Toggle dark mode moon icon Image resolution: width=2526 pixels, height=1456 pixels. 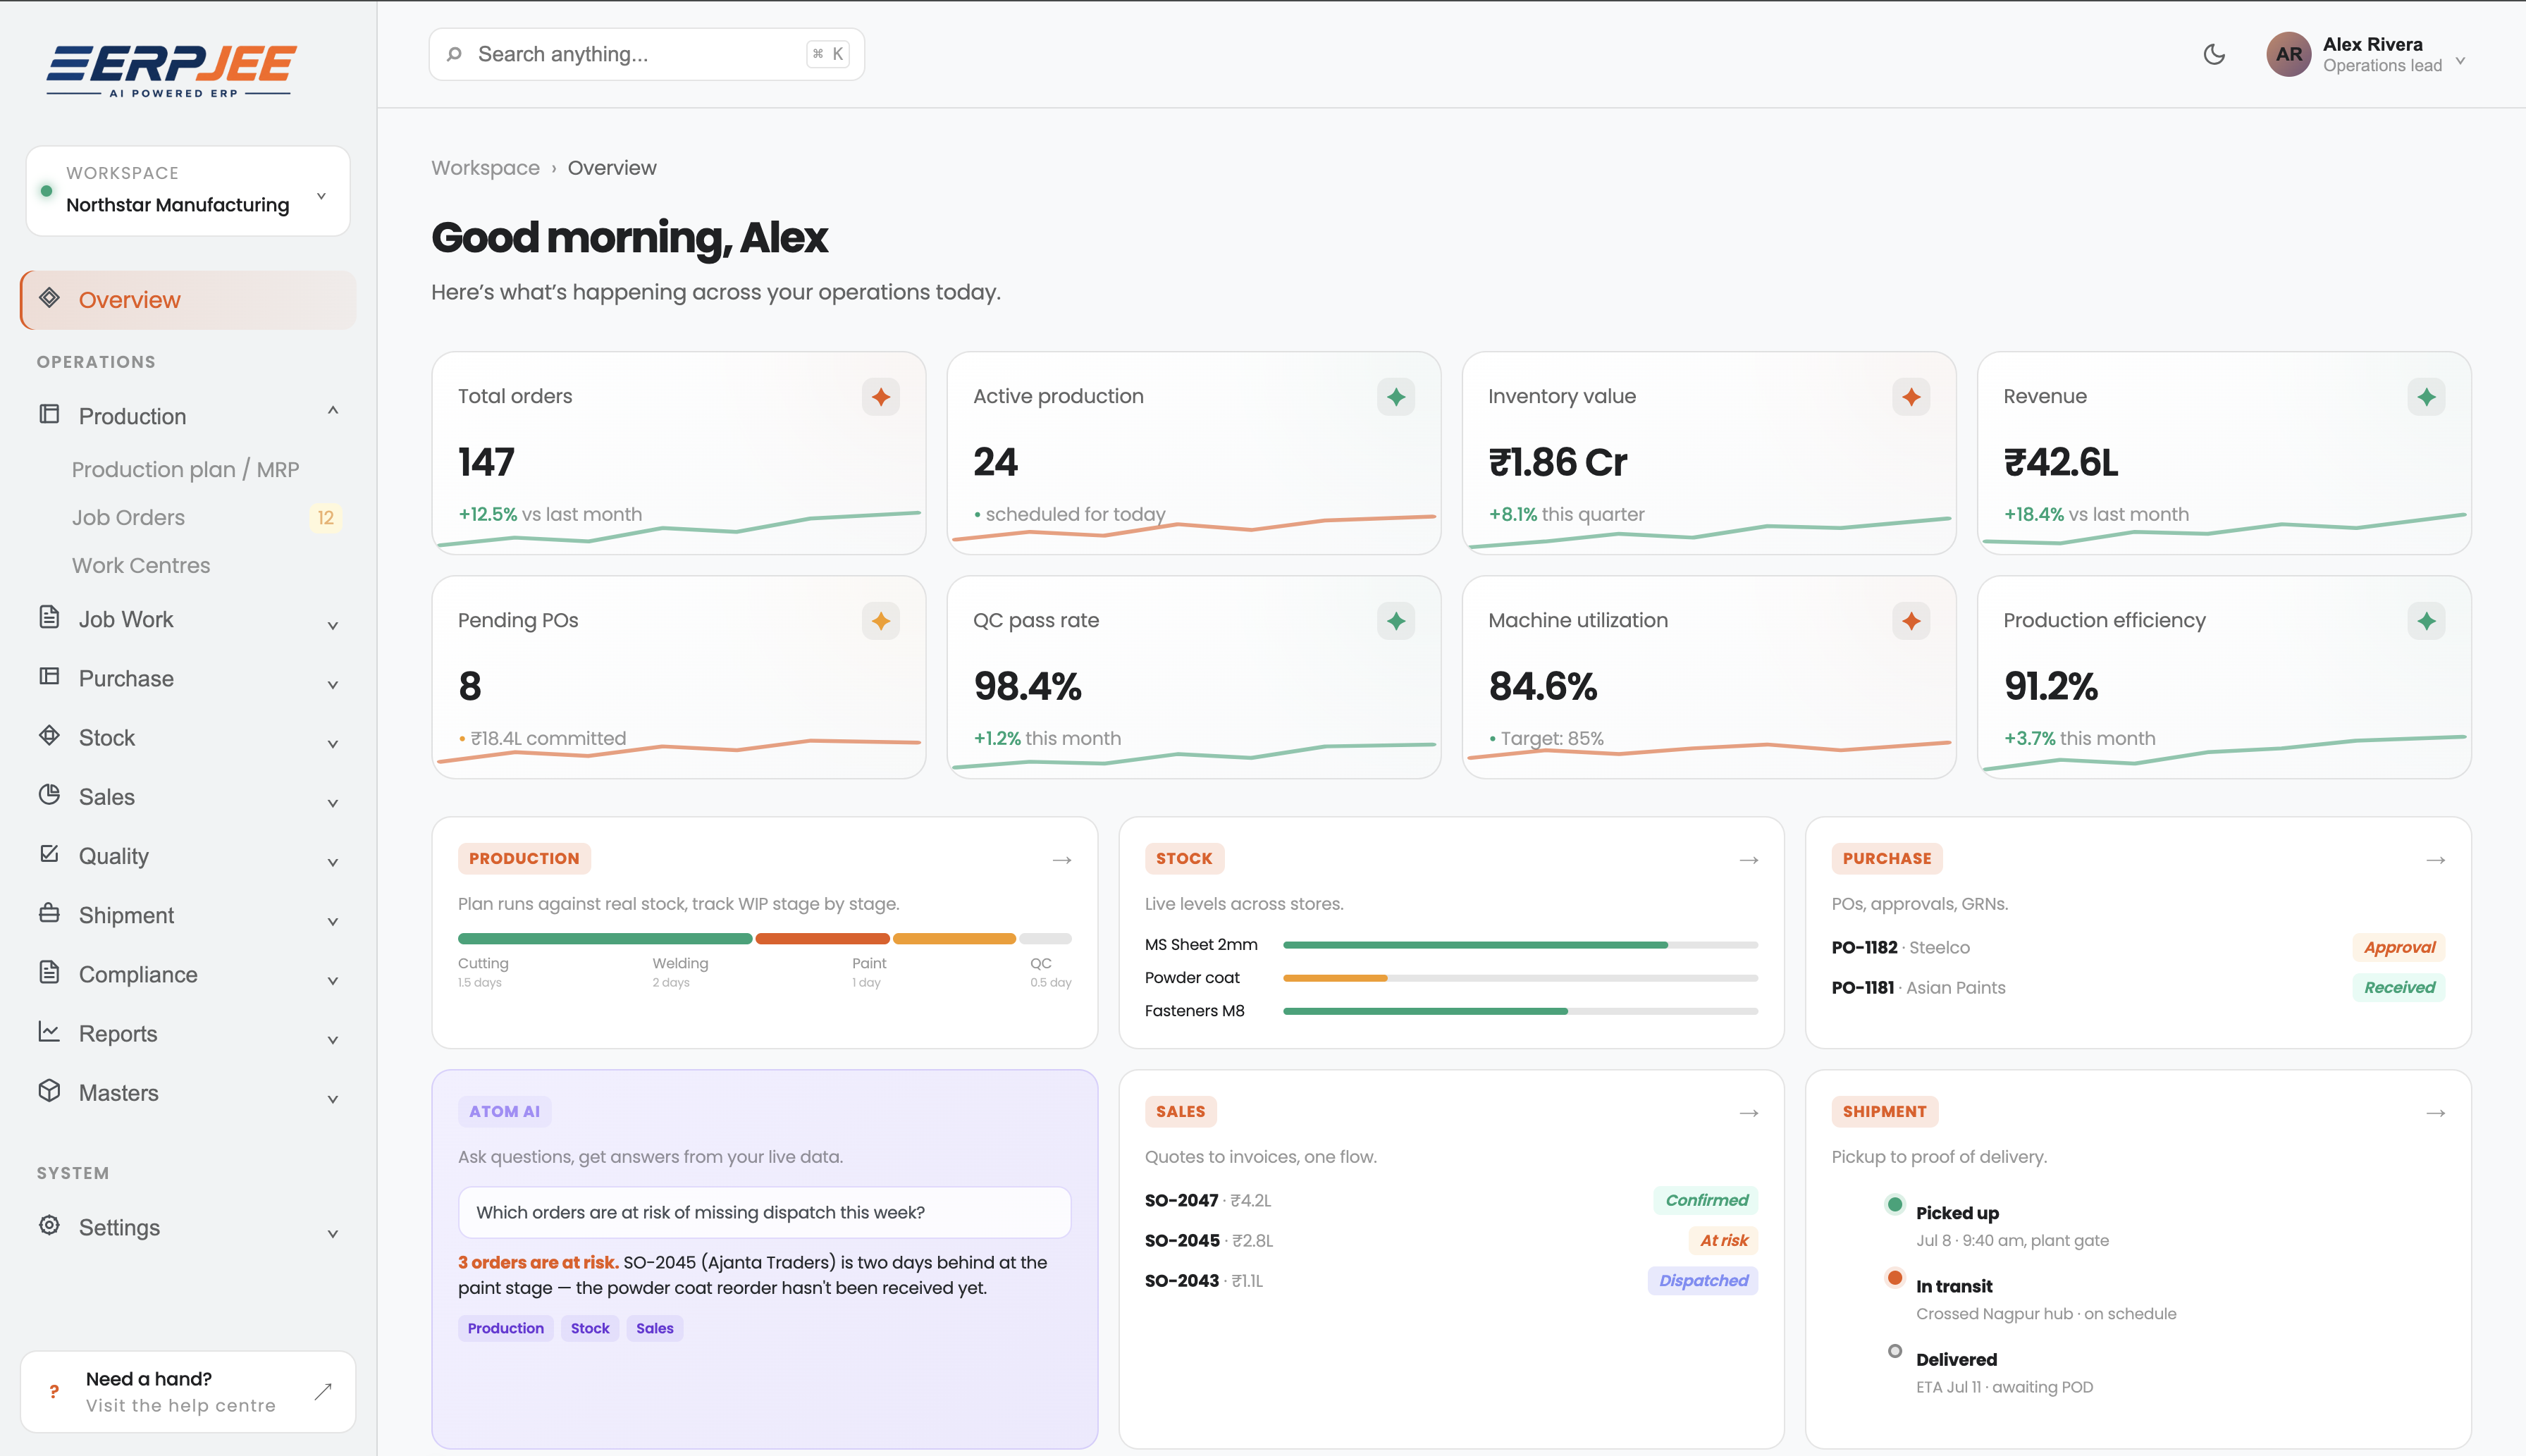click(2214, 54)
